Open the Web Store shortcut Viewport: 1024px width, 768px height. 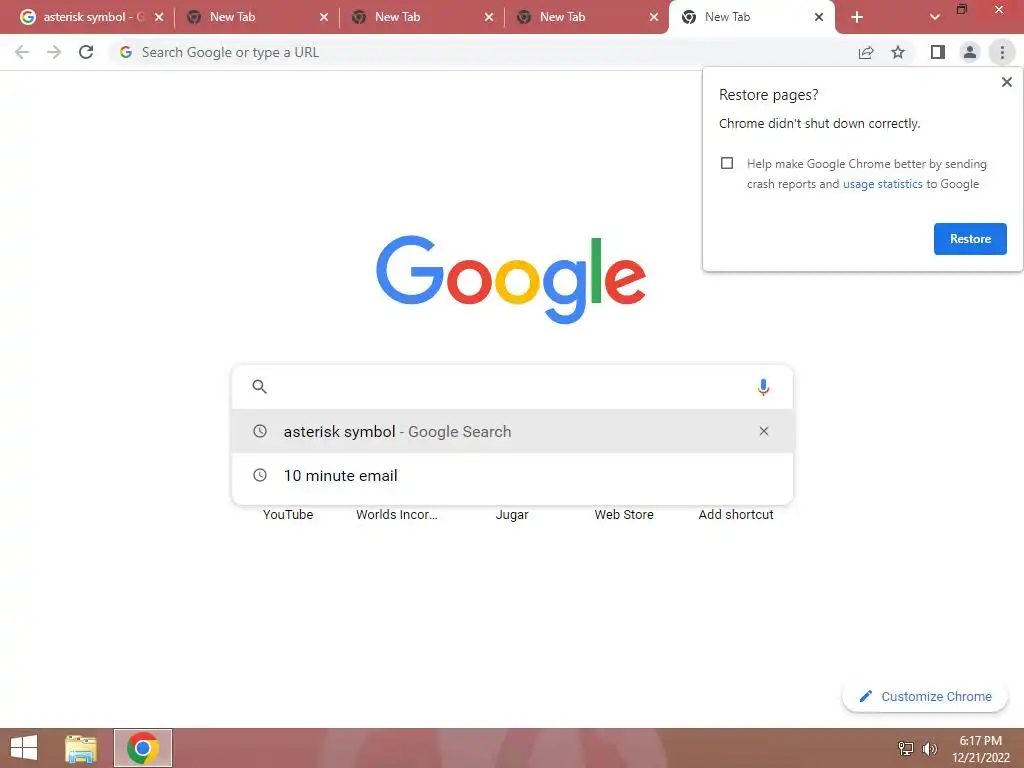(x=624, y=515)
